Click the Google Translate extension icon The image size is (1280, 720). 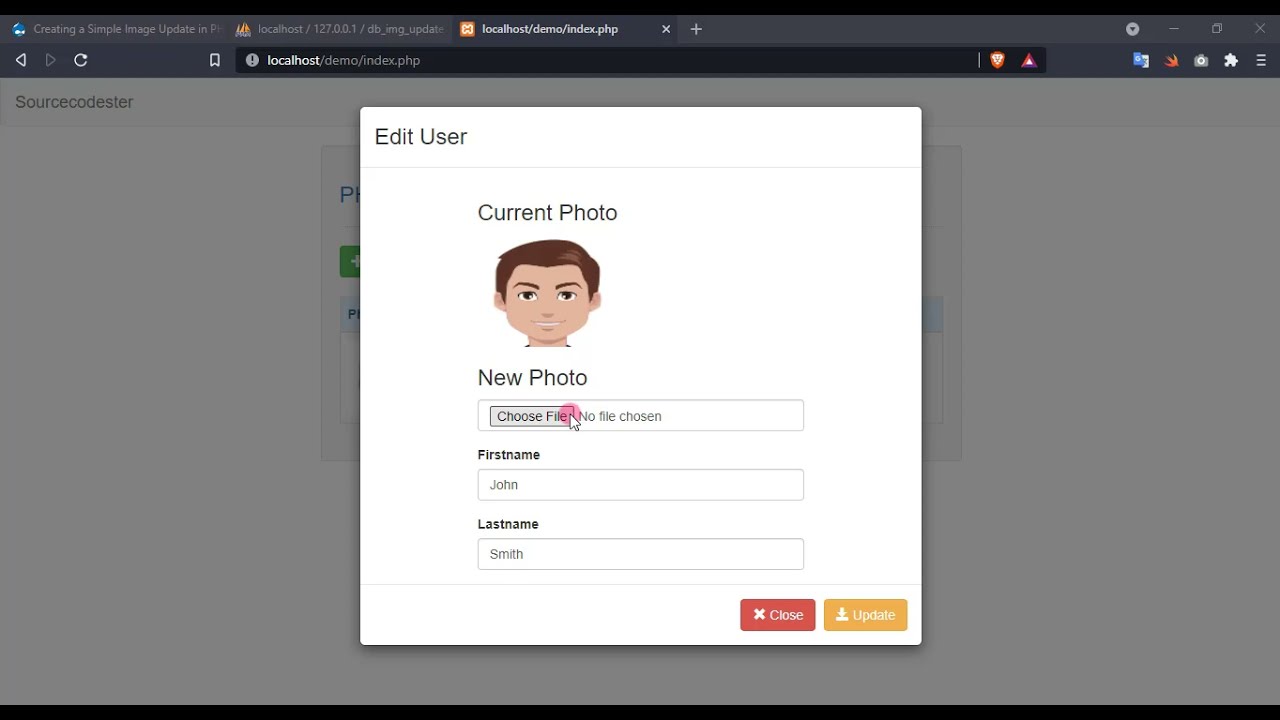coord(1141,60)
